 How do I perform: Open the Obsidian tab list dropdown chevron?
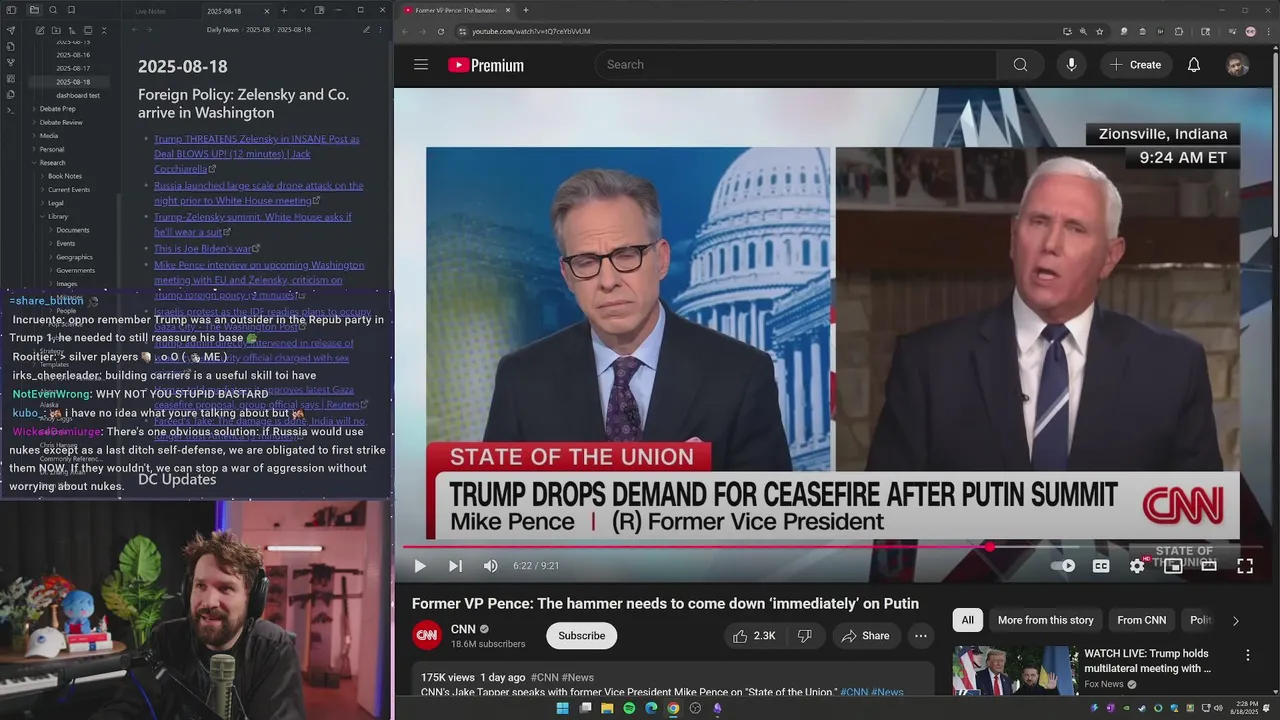point(303,11)
